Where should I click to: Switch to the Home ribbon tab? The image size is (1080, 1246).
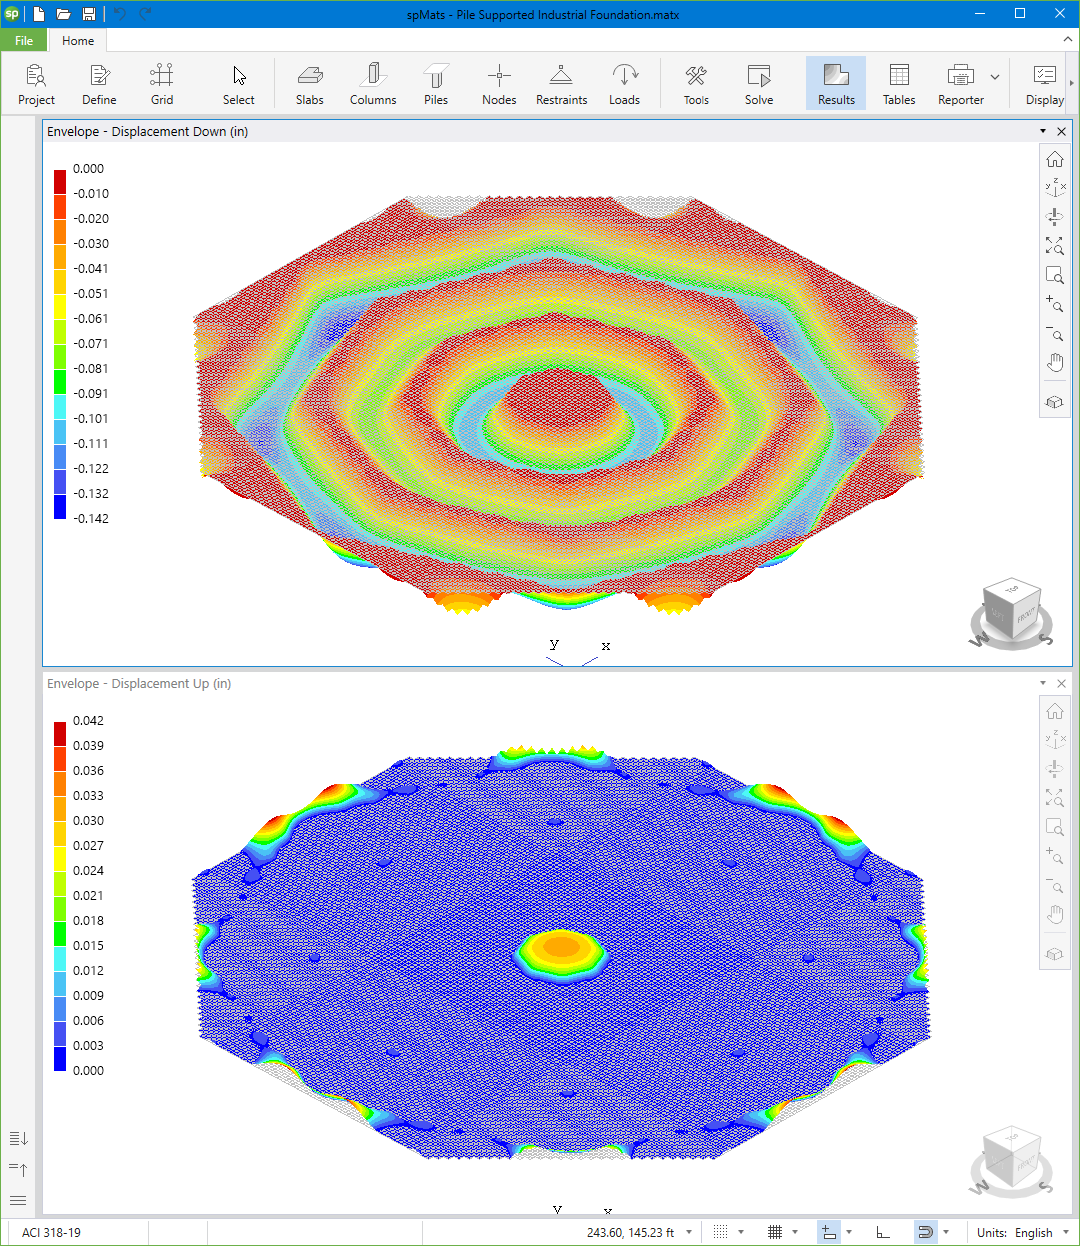[x=77, y=40]
